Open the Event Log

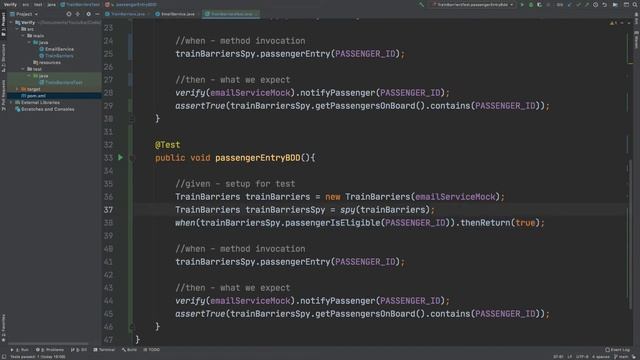click(x=618, y=350)
